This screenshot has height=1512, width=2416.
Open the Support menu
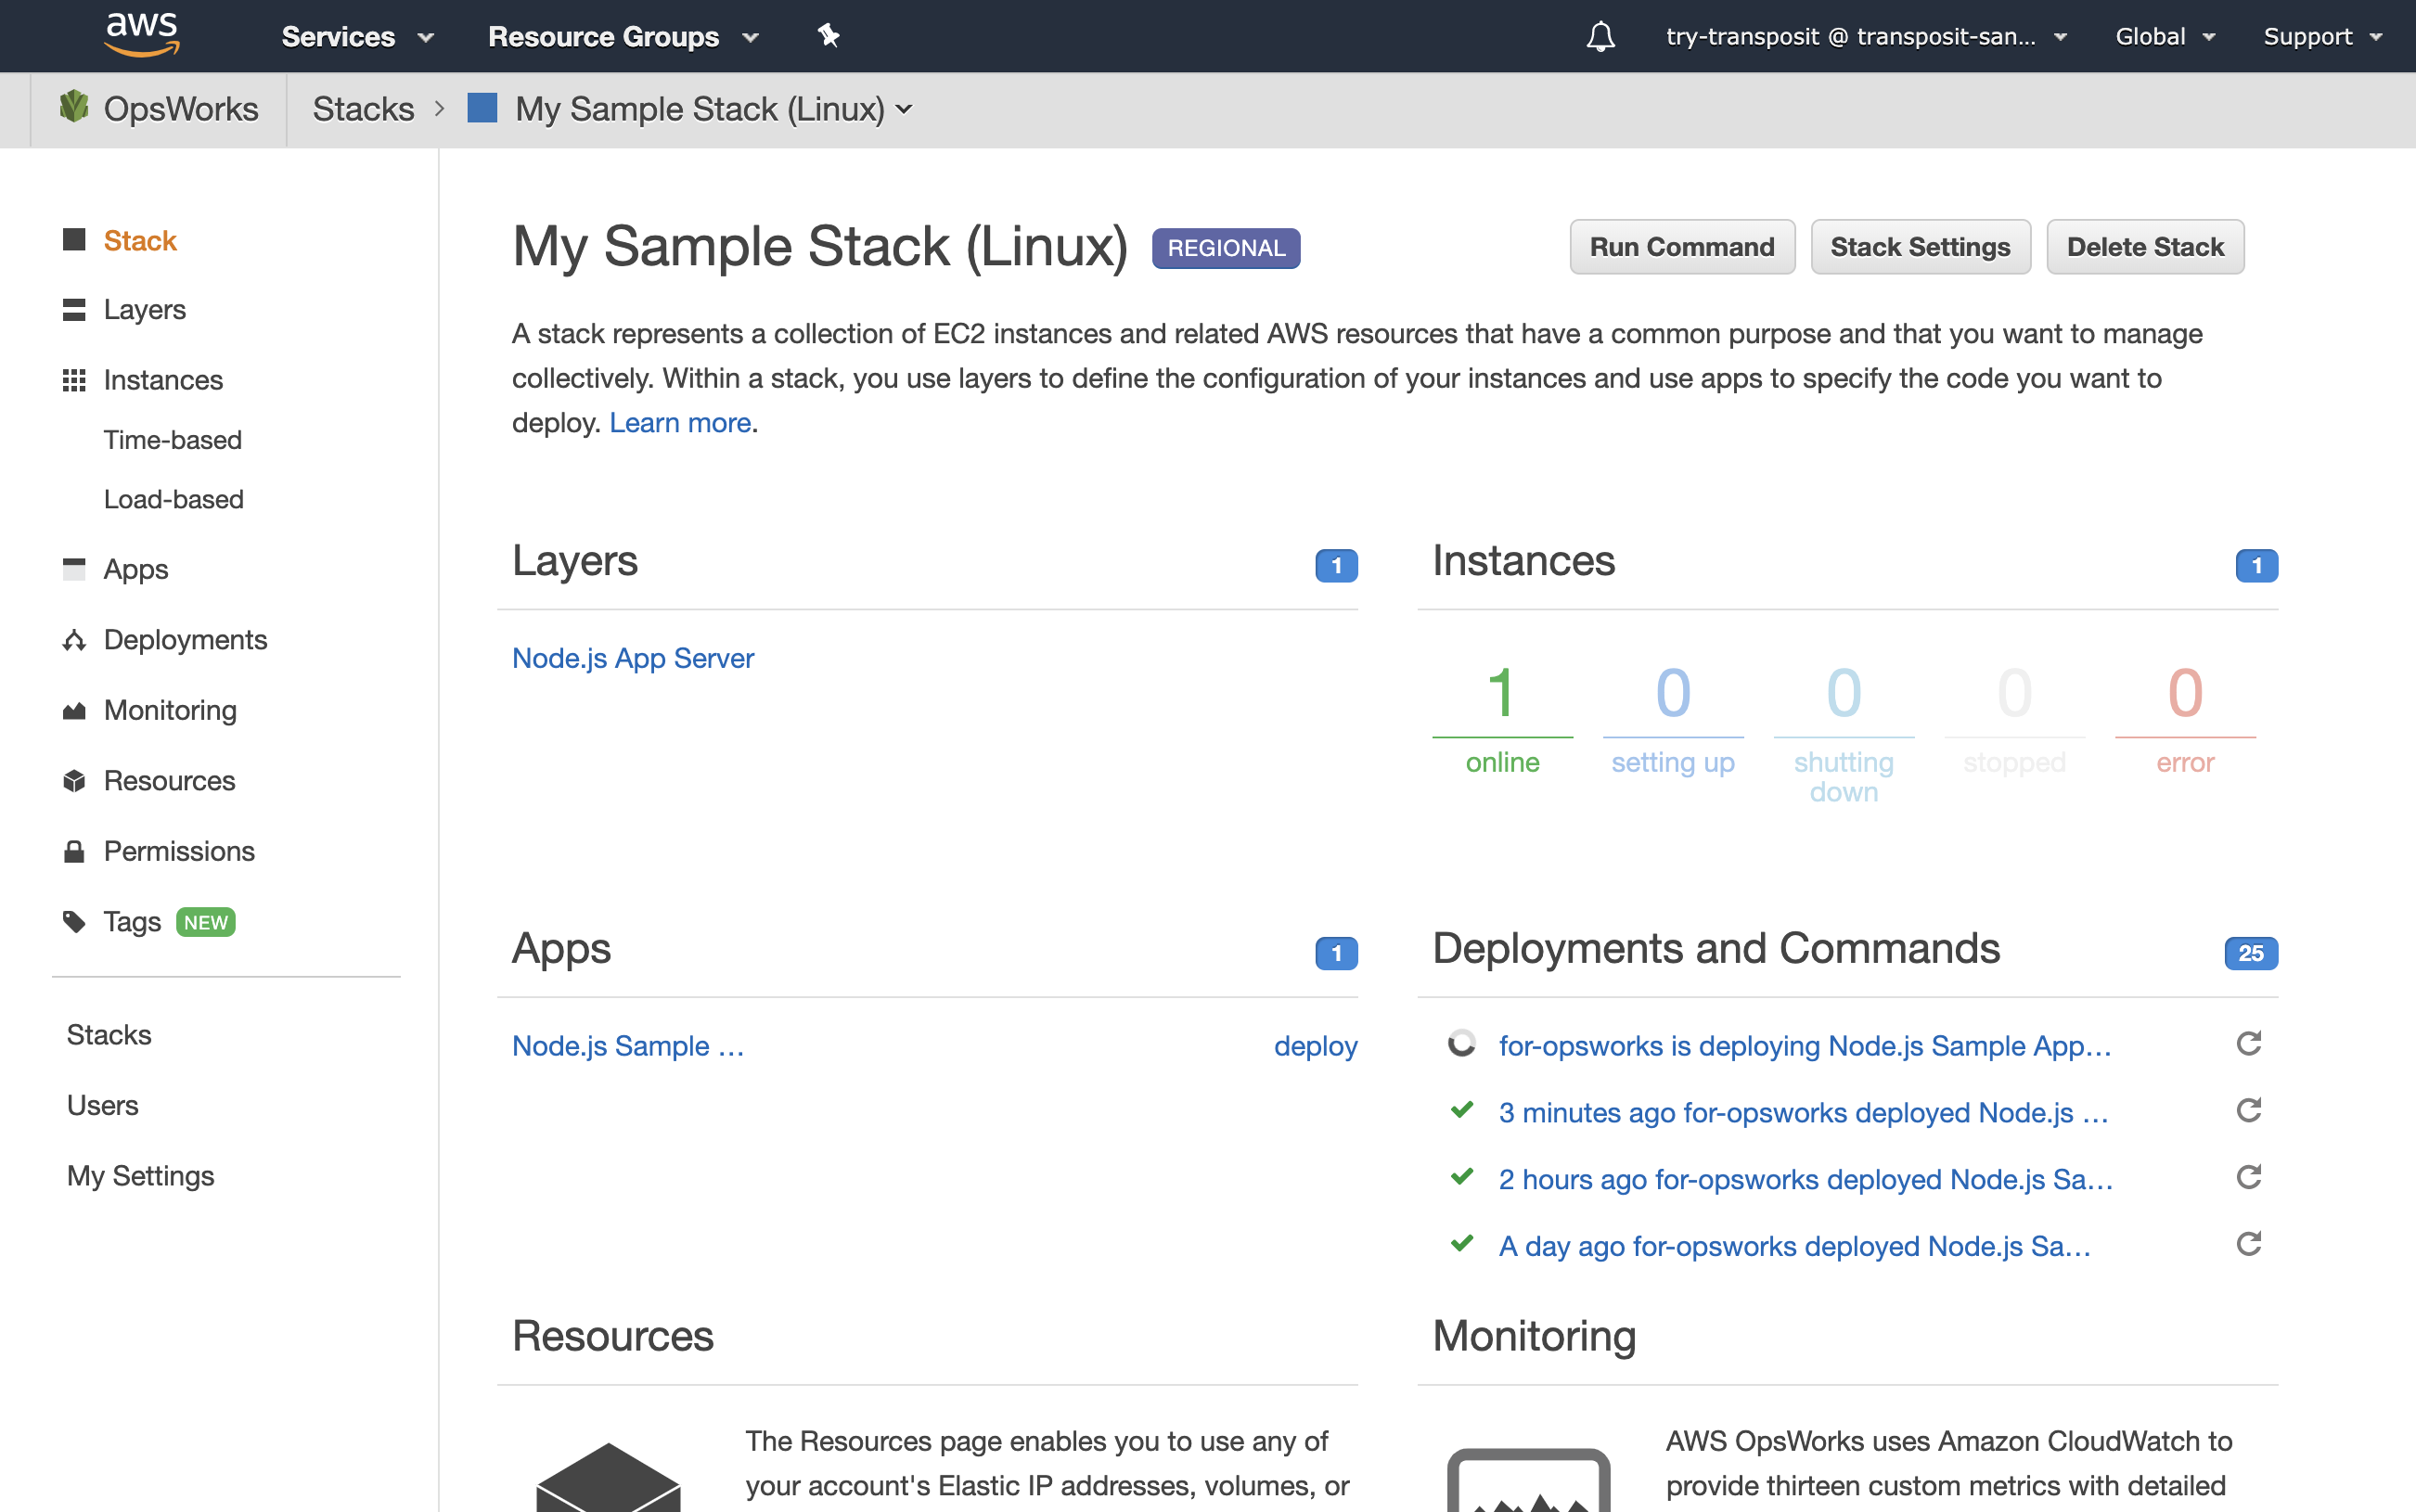(x=2322, y=37)
